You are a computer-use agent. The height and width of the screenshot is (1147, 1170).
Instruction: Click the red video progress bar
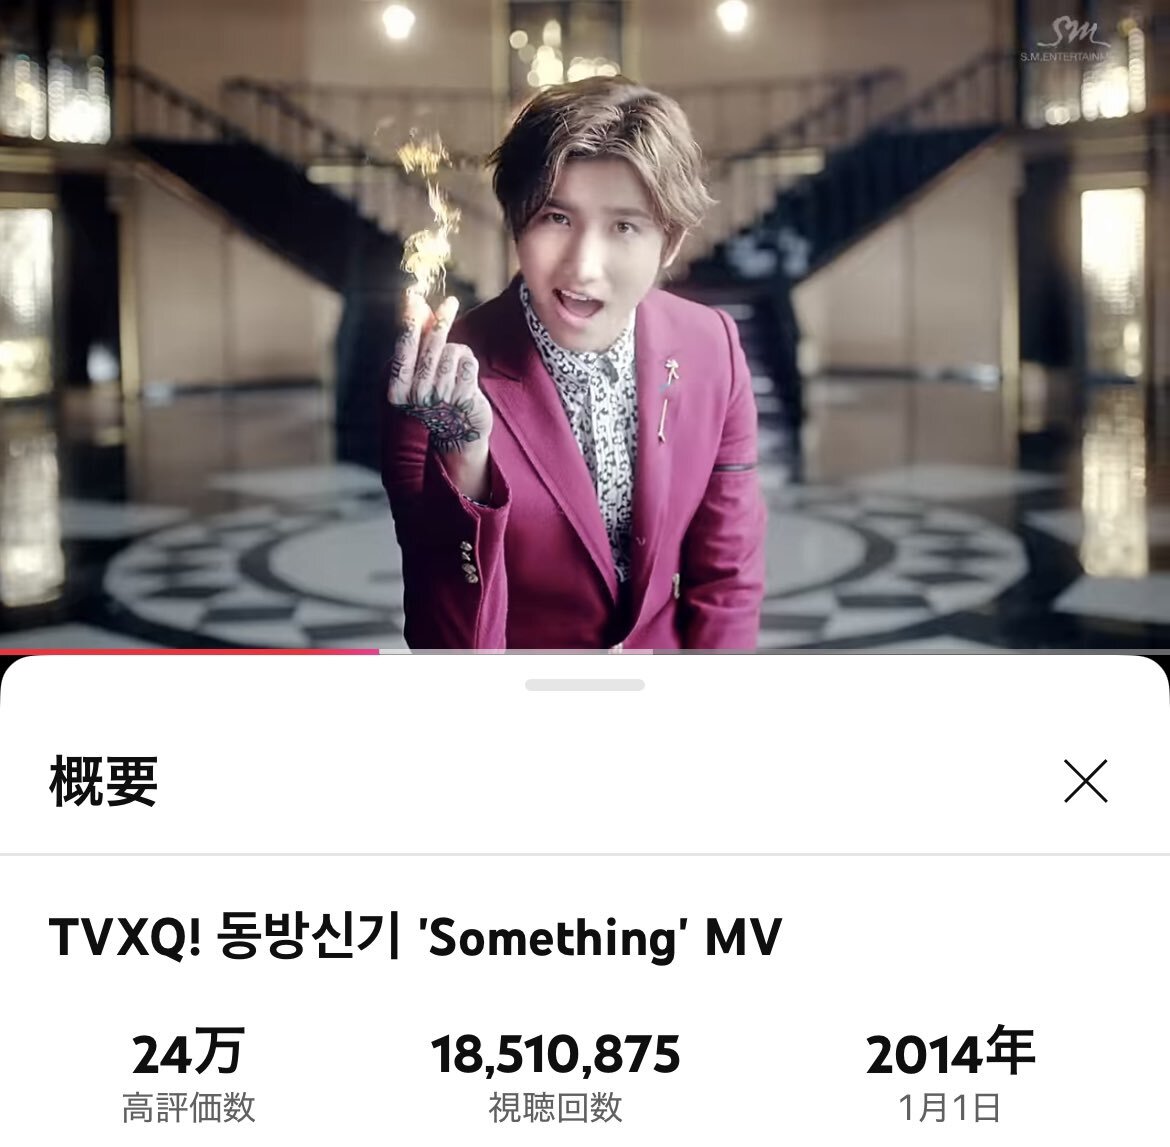190,651
